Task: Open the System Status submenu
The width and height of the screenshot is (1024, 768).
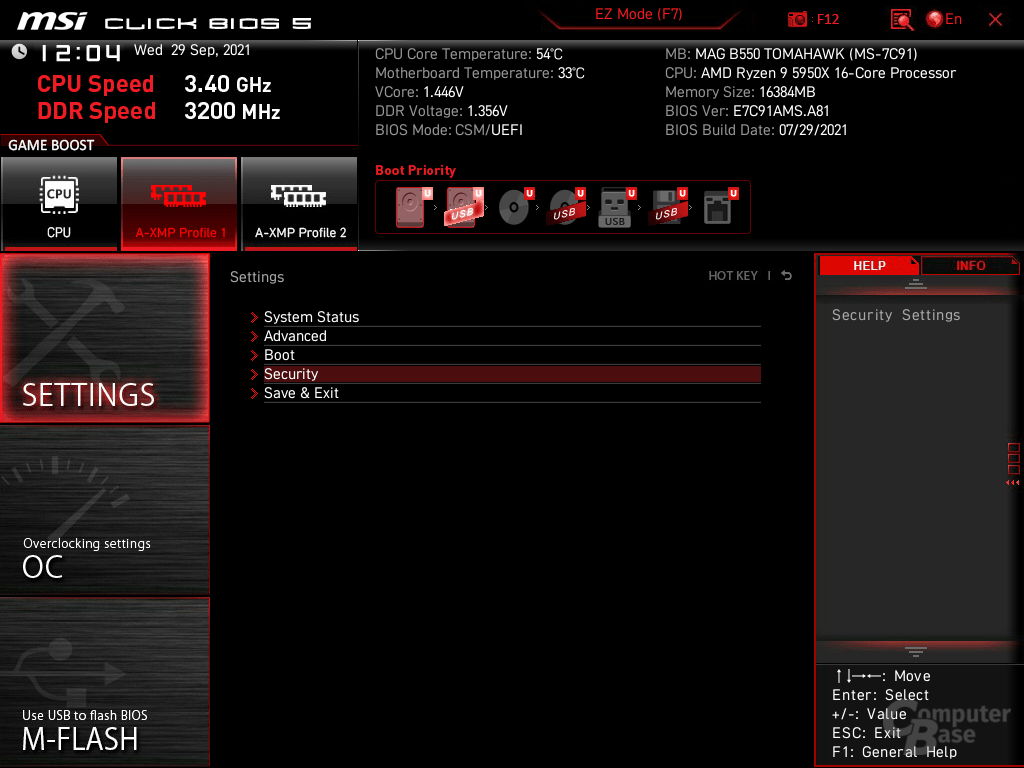Action: click(512, 317)
